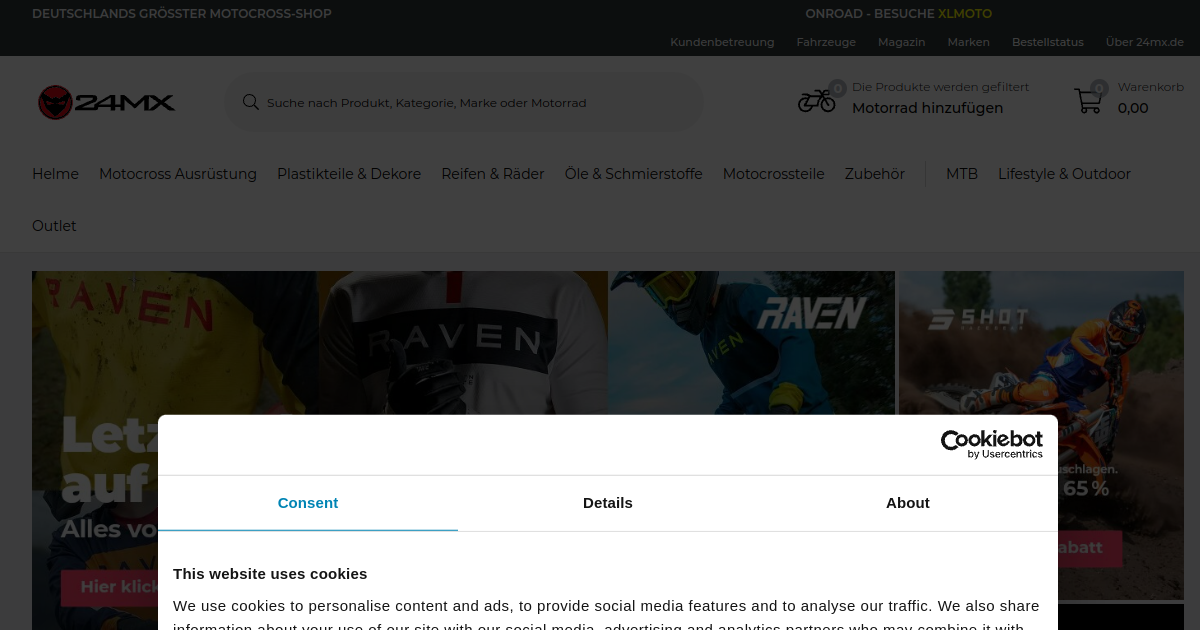The height and width of the screenshot is (630, 1200).
Task: Visit the XLMOTO onroad shop link
Action: click(x=965, y=14)
